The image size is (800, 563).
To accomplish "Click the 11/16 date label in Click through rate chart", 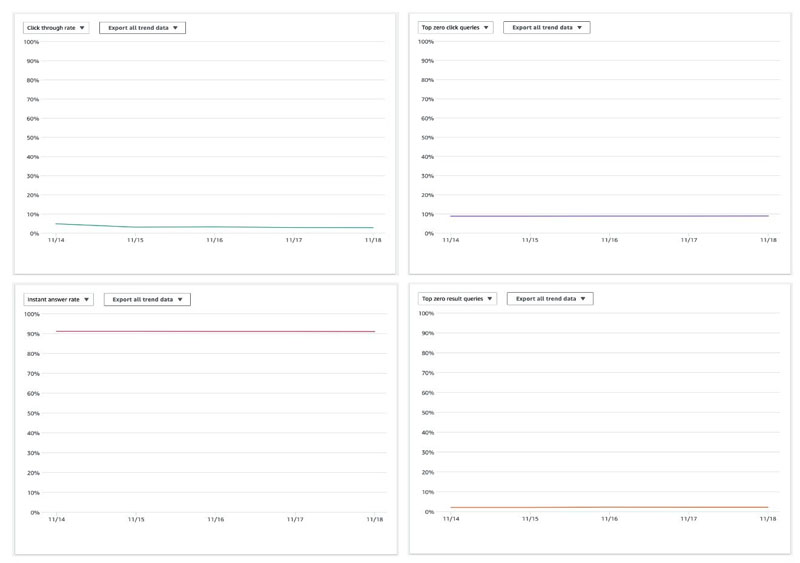I will 214,240.
